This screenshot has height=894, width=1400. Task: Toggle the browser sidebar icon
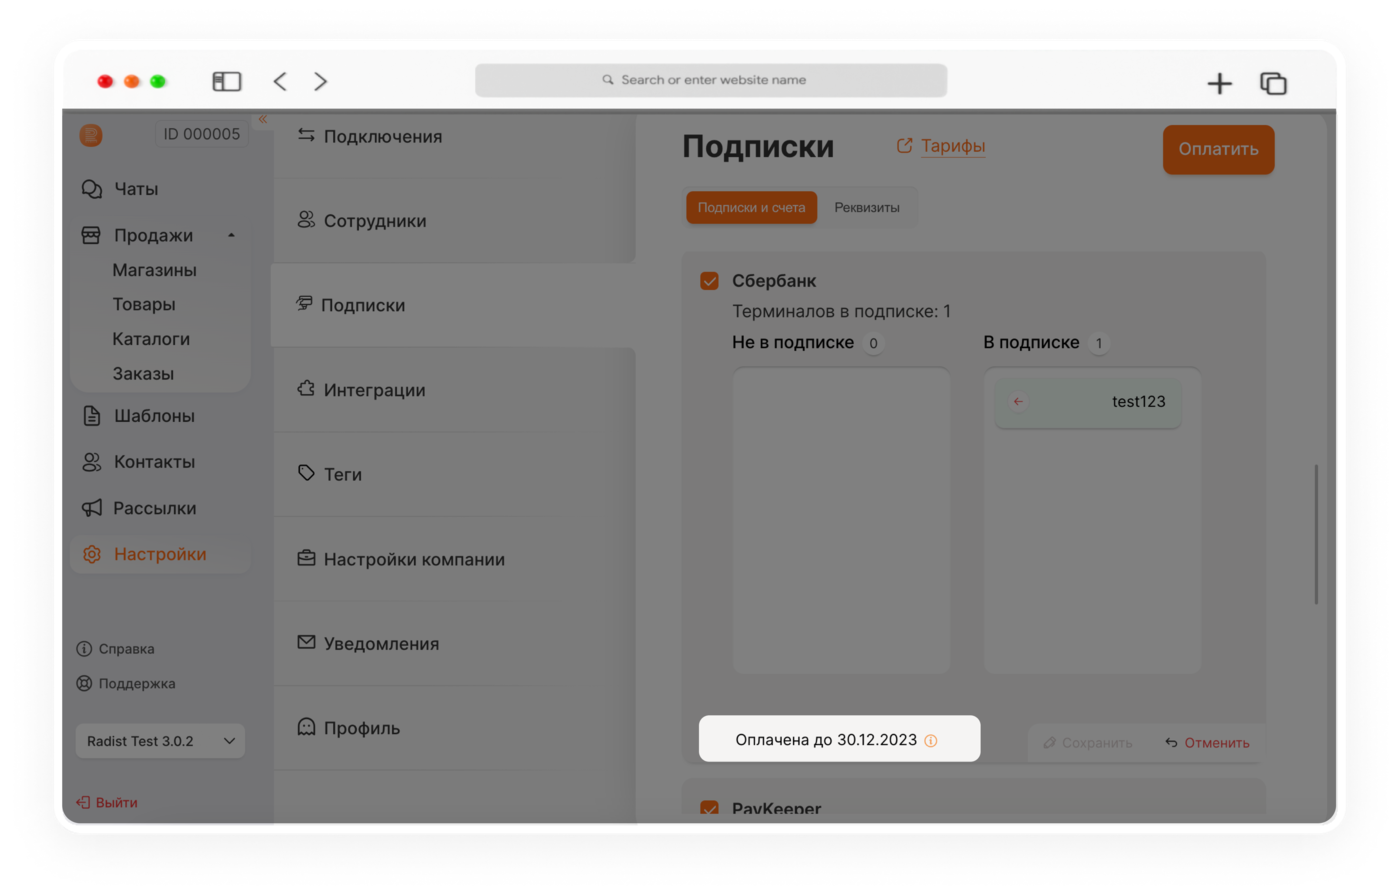tap(227, 81)
